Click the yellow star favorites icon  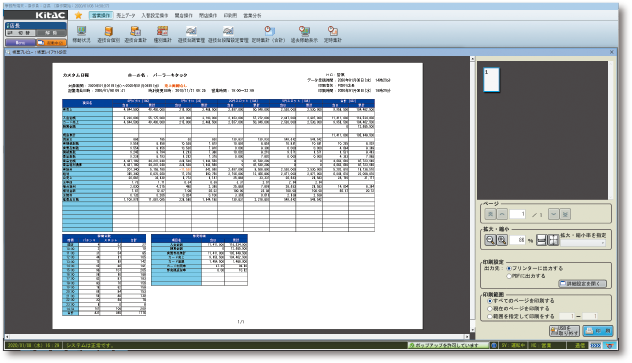tap(78, 15)
